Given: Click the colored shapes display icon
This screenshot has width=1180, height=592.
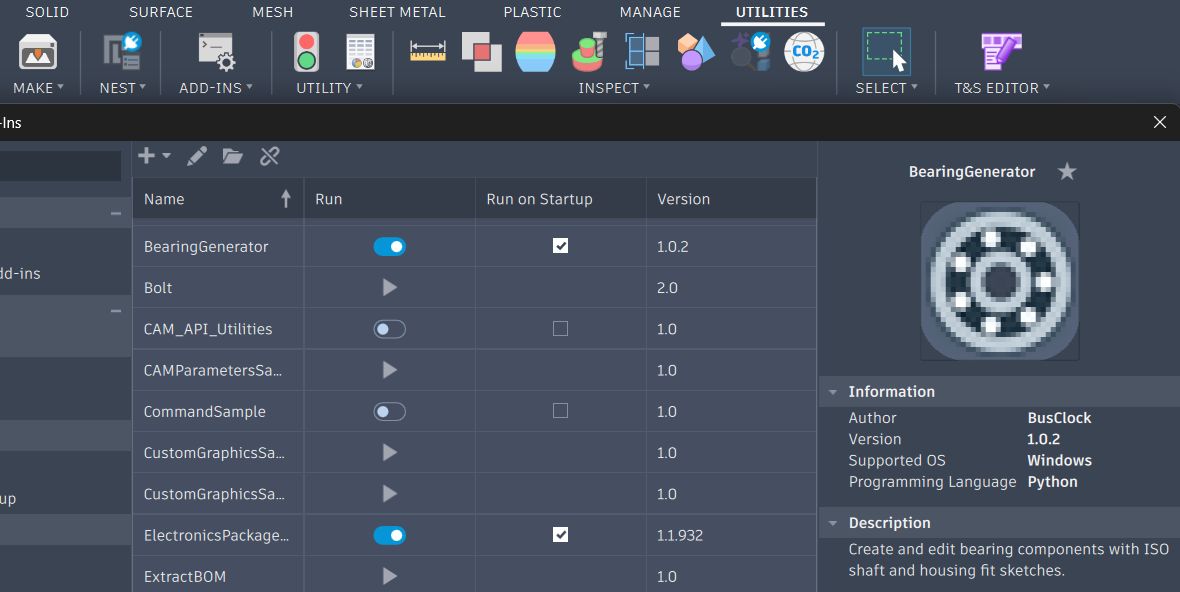Looking at the screenshot, I should 696,52.
